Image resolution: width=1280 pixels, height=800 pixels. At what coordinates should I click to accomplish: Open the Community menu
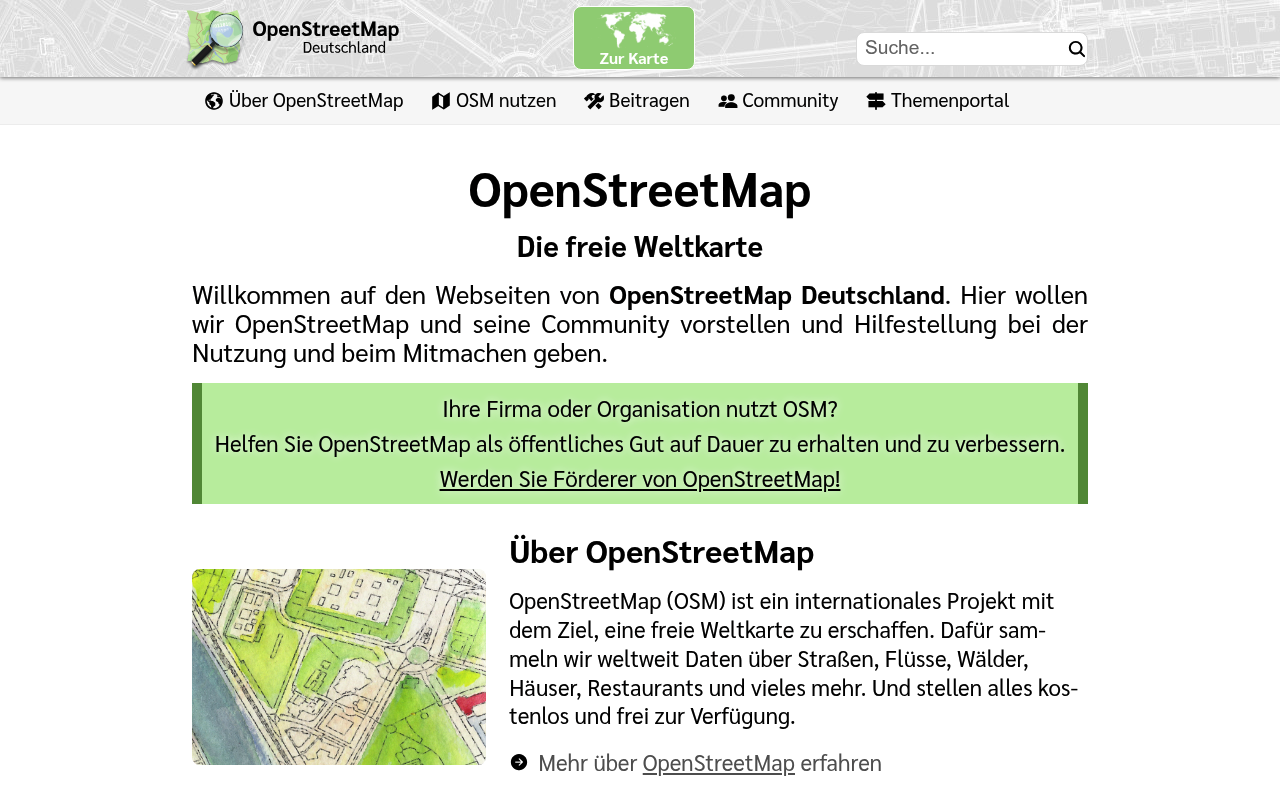pyautogui.click(x=778, y=101)
